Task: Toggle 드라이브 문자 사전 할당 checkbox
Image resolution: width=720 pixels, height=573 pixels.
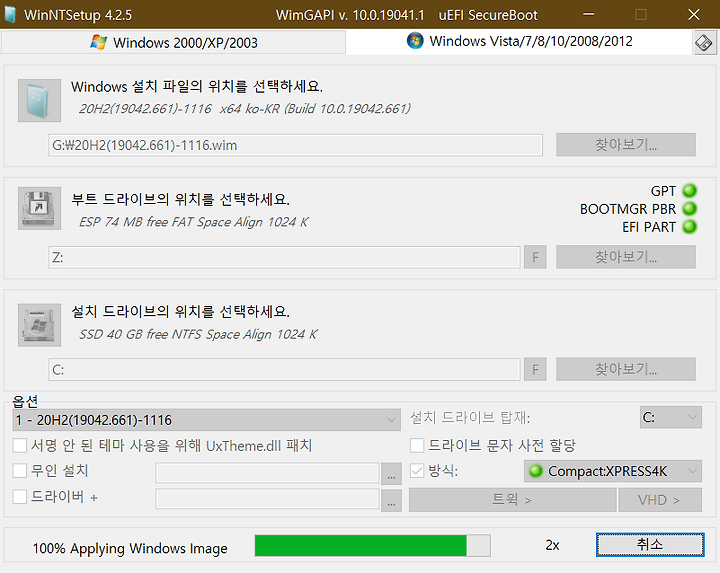Action: coord(417,445)
